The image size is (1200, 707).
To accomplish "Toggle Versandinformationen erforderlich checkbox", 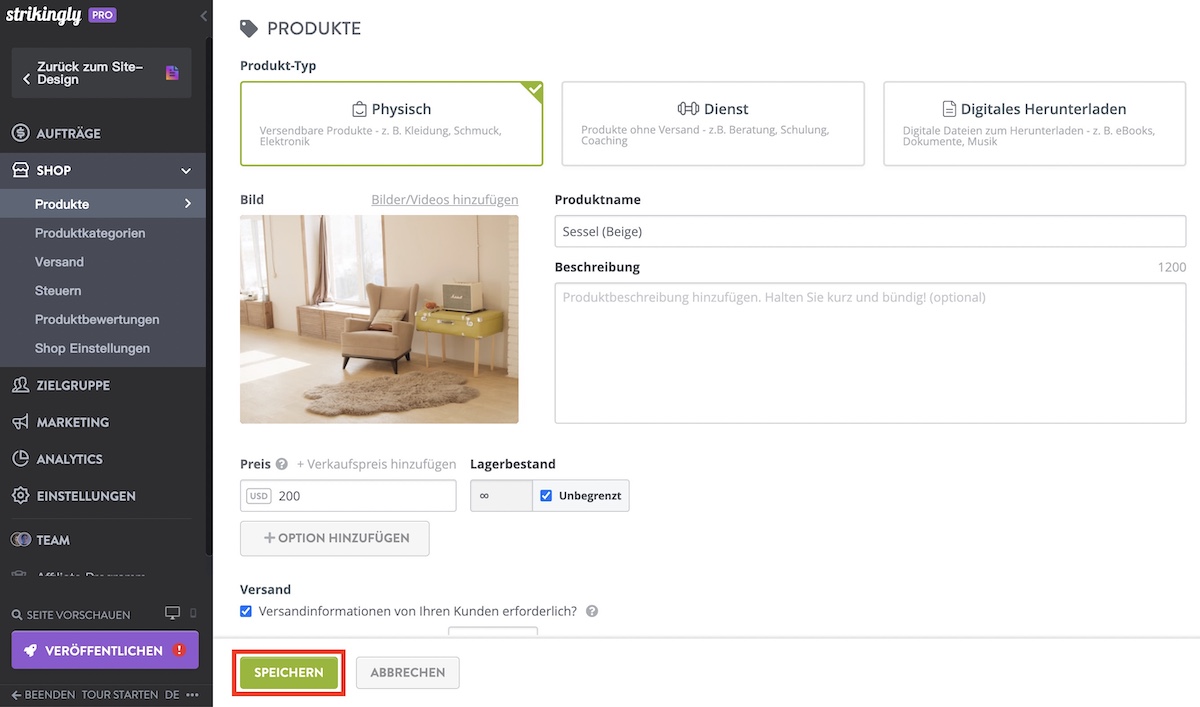I will pos(247,611).
